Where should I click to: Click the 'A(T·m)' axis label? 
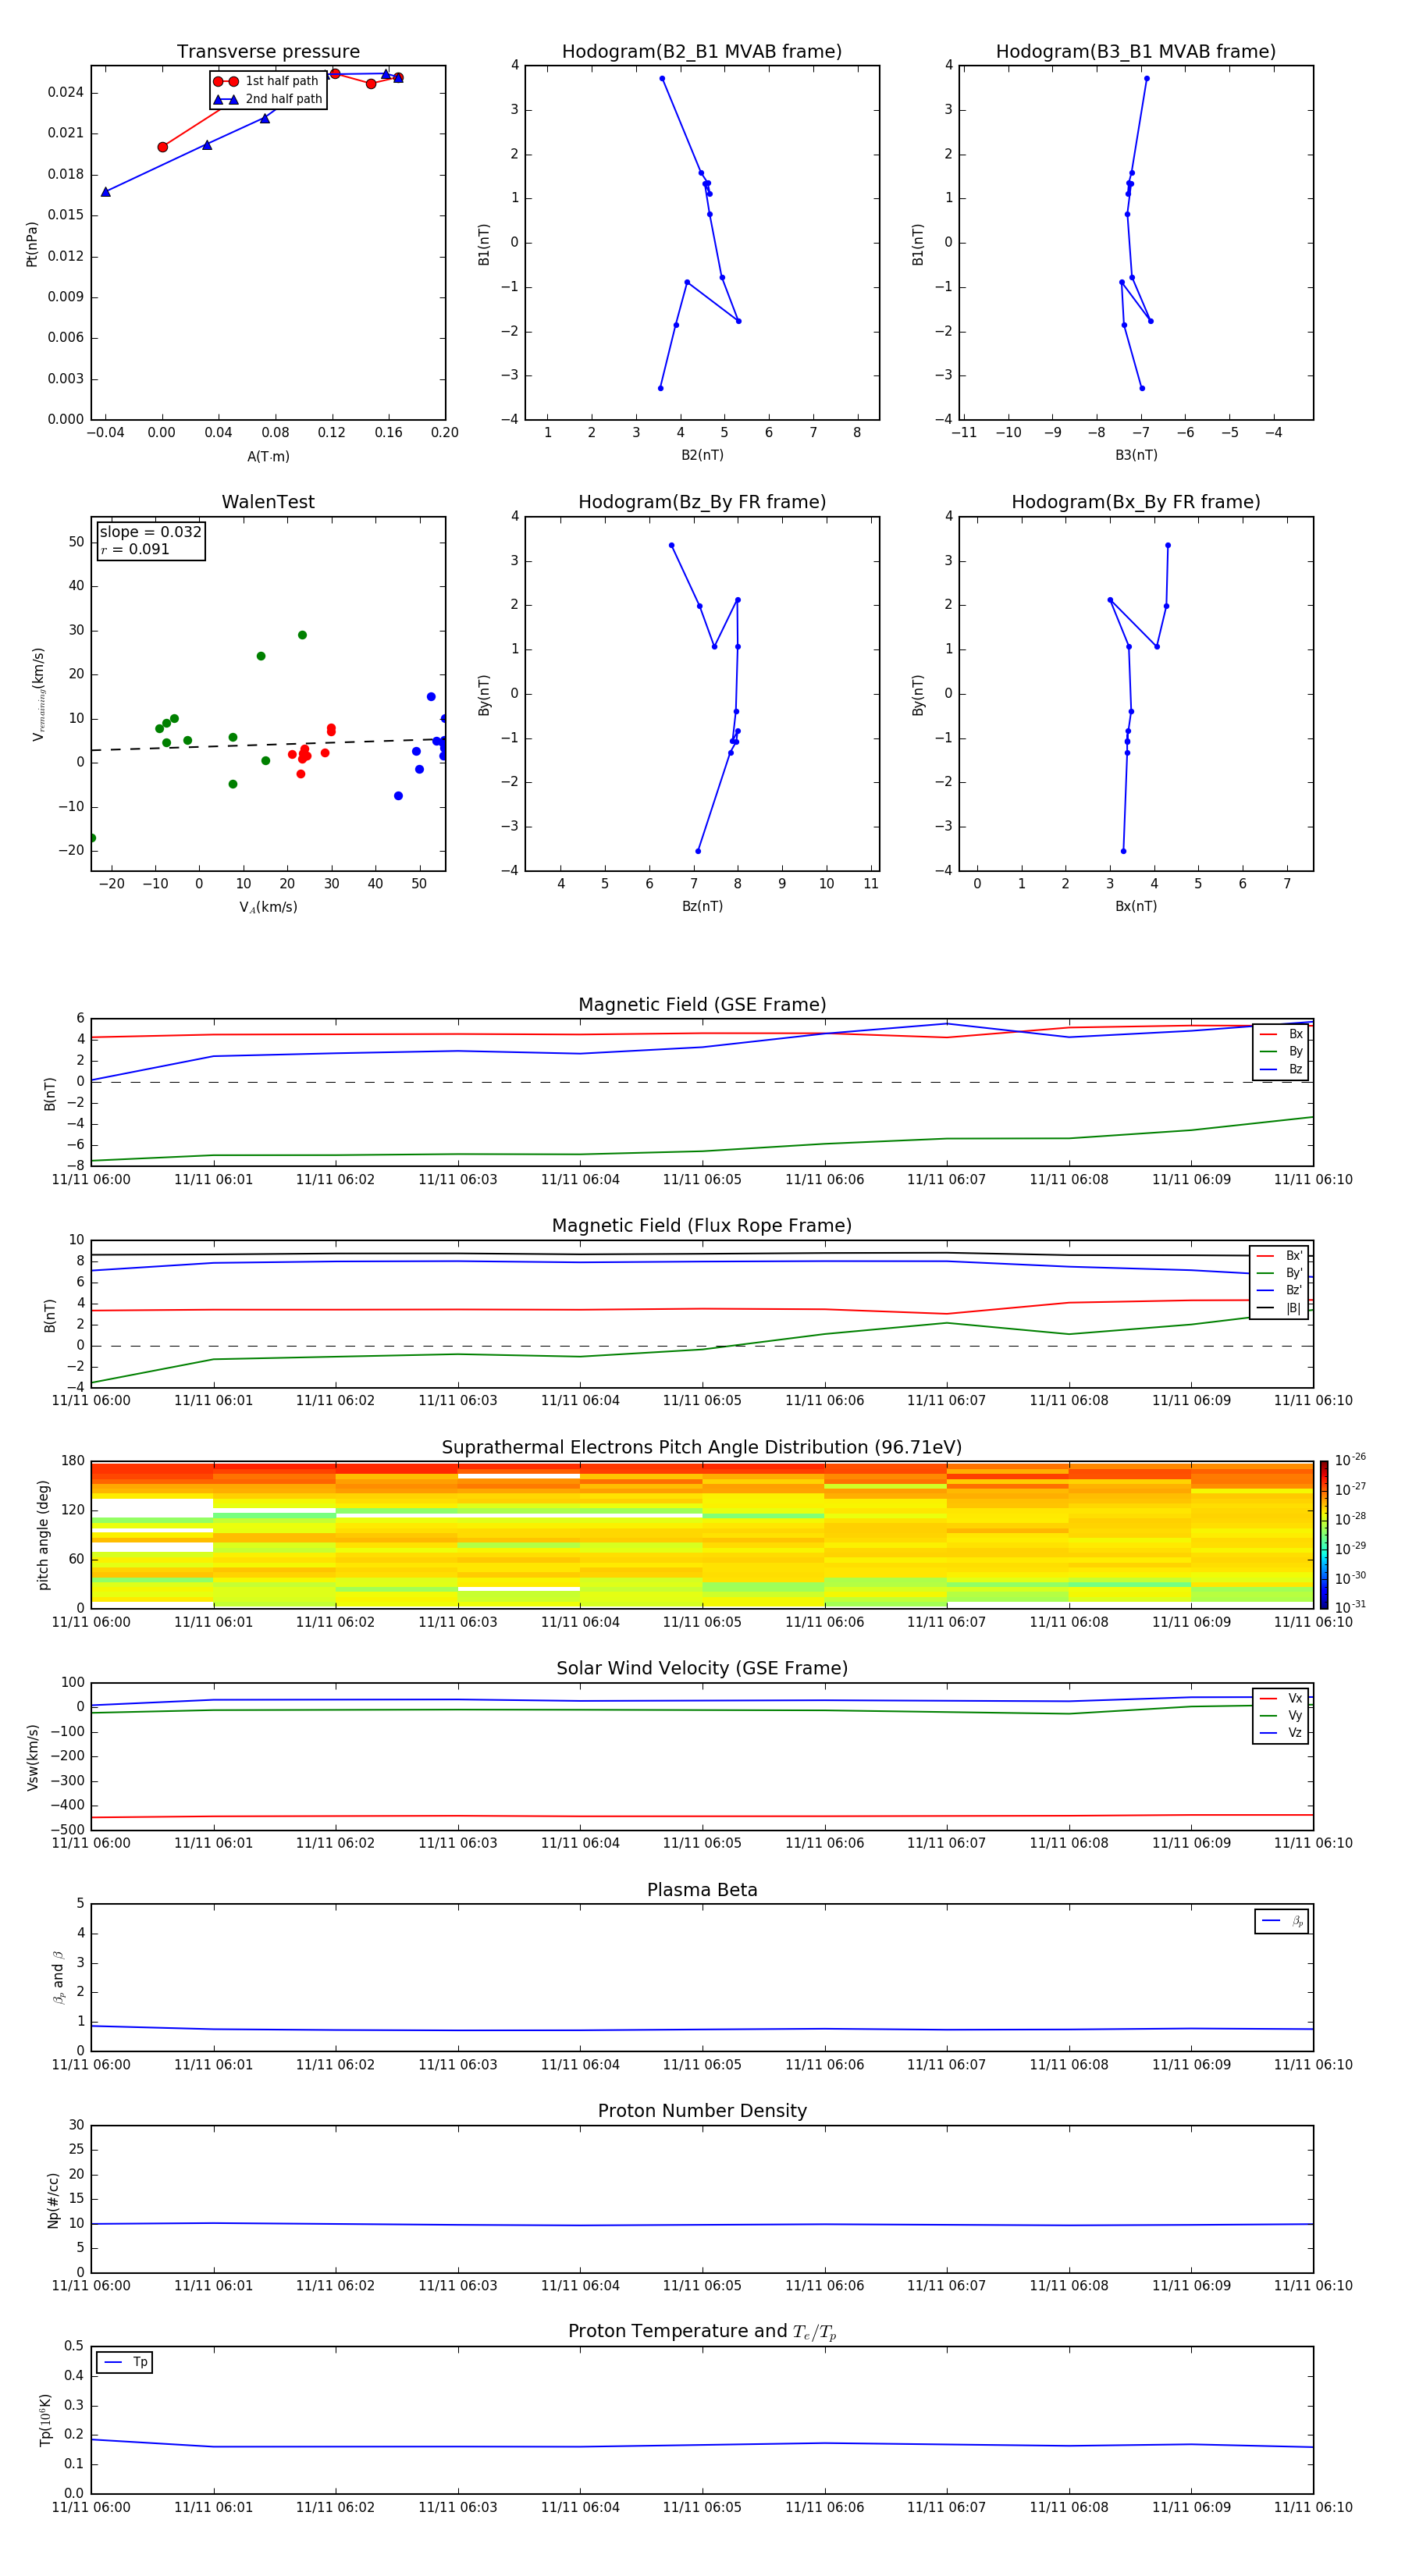[x=268, y=457]
